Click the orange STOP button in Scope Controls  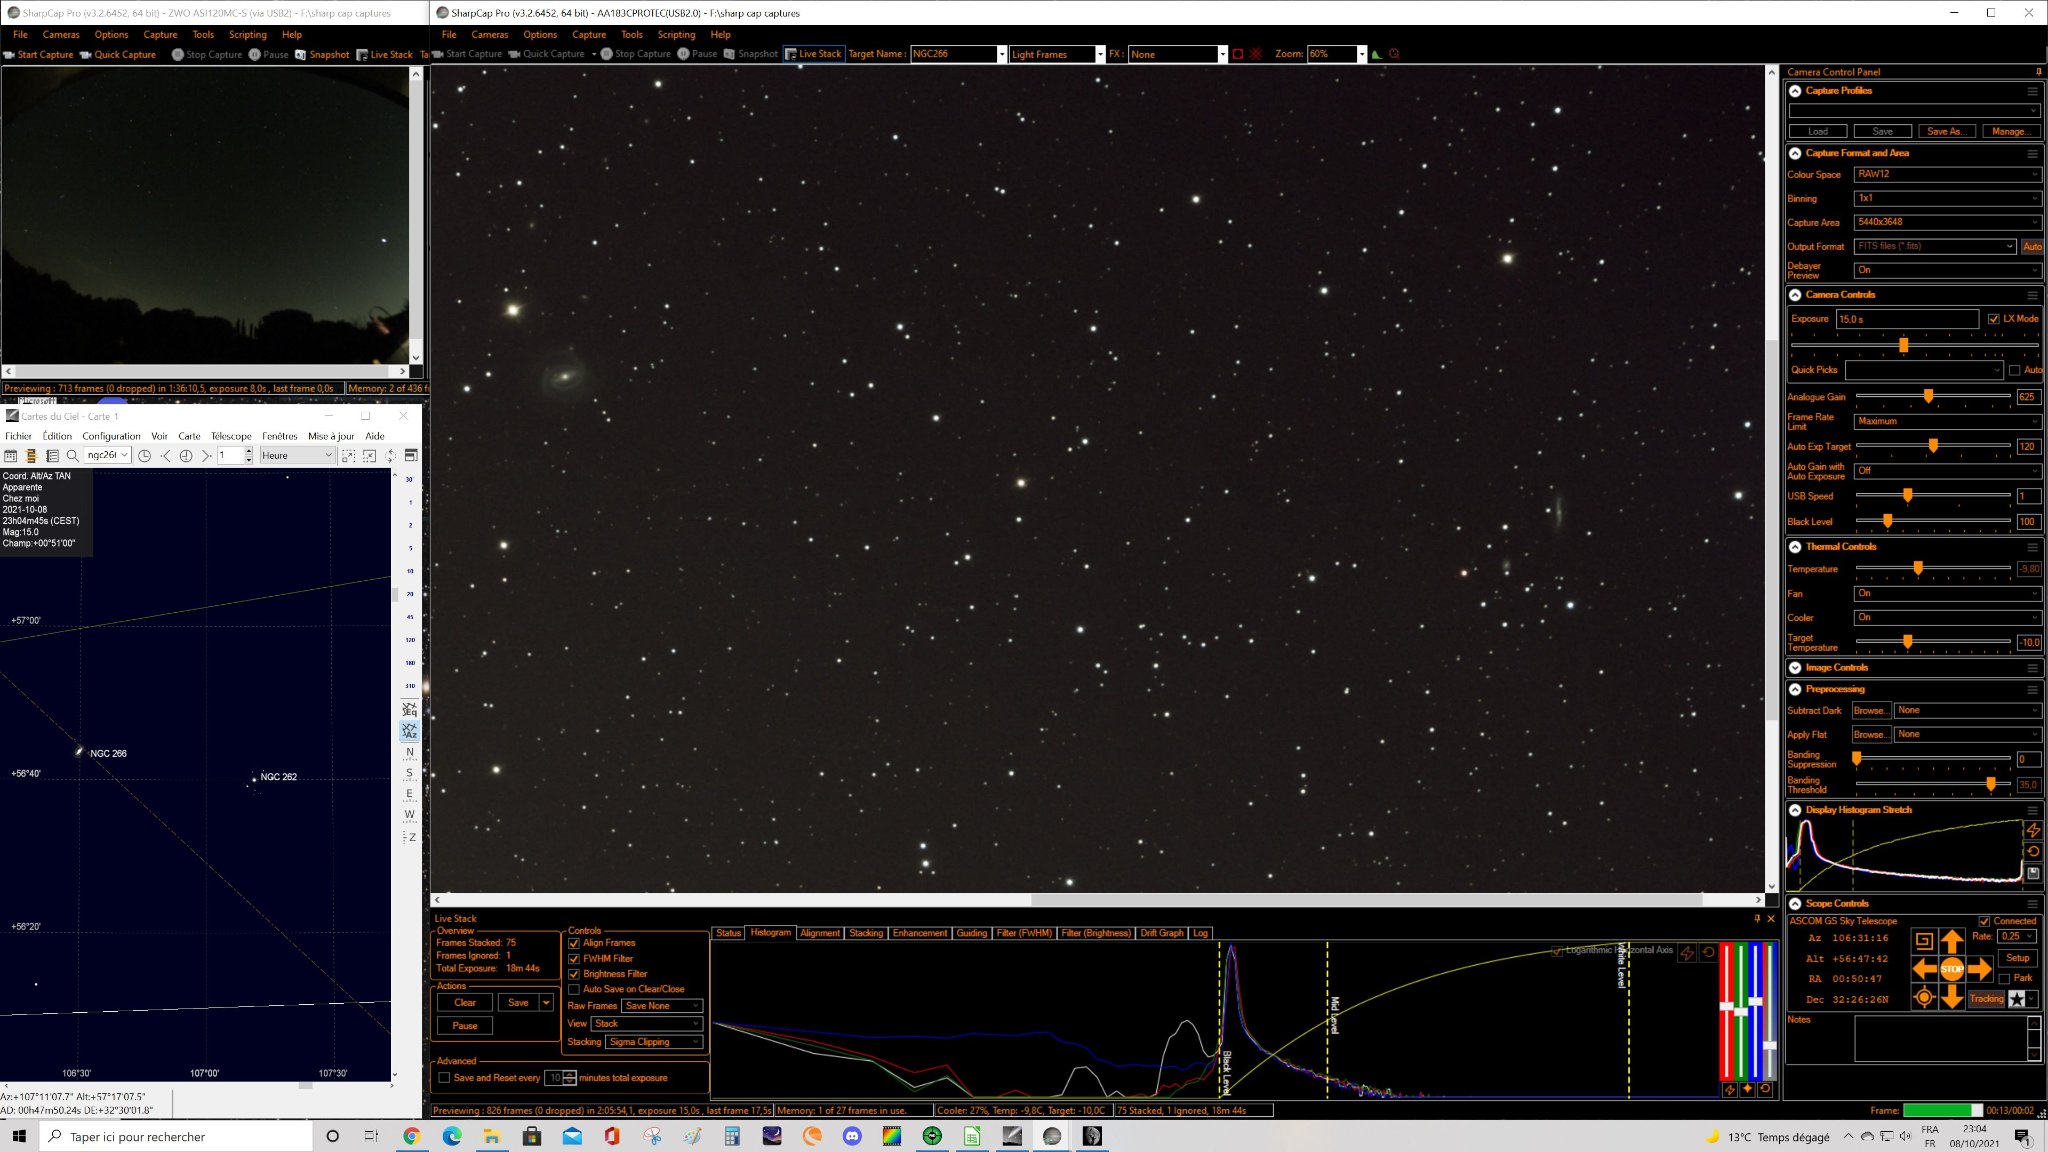coord(1951,969)
